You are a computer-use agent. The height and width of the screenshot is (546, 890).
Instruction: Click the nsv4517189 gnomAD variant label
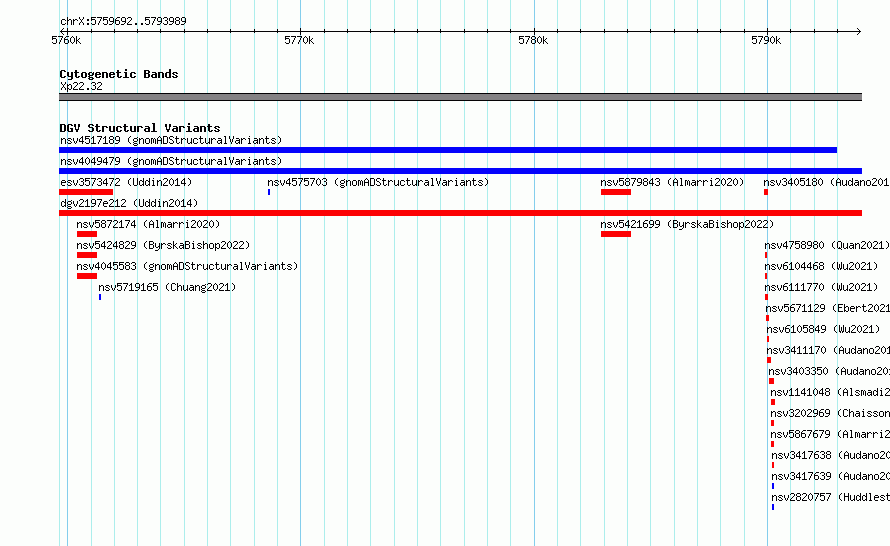pyautogui.click(x=171, y=140)
